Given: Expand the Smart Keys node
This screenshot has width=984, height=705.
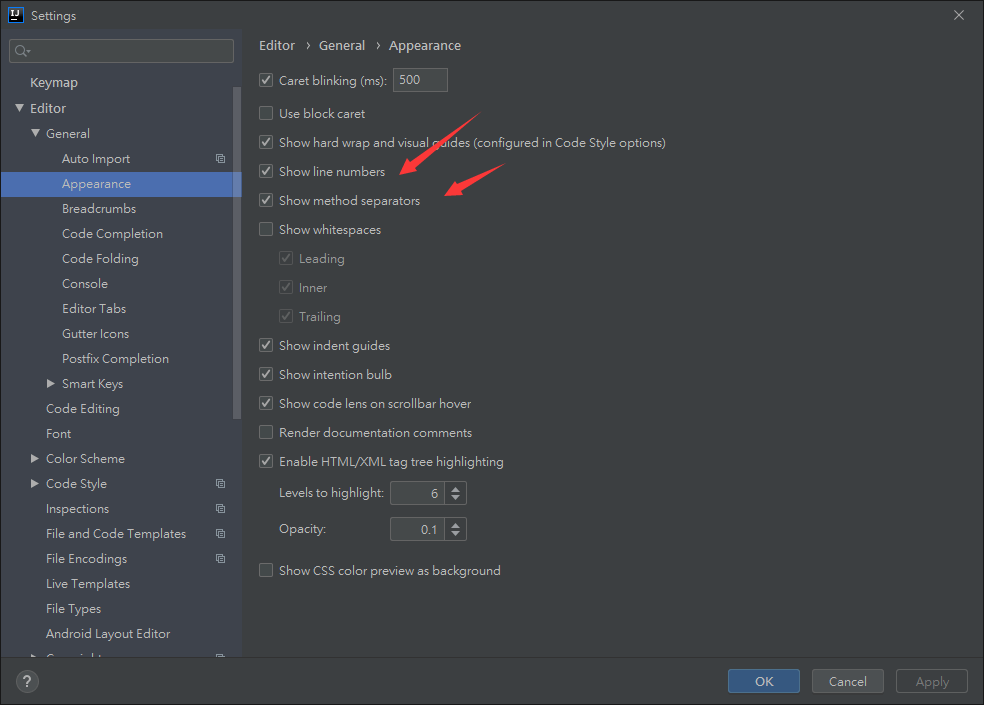Looking at the screenshot, I should 51,384.
